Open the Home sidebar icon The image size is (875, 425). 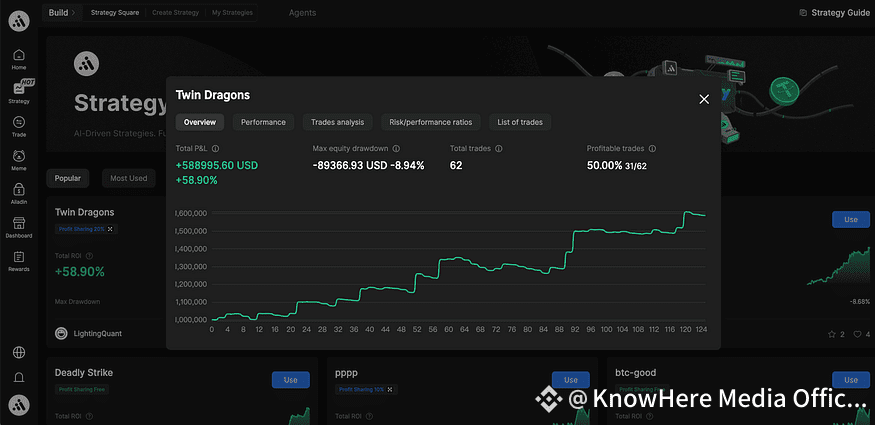19,57
